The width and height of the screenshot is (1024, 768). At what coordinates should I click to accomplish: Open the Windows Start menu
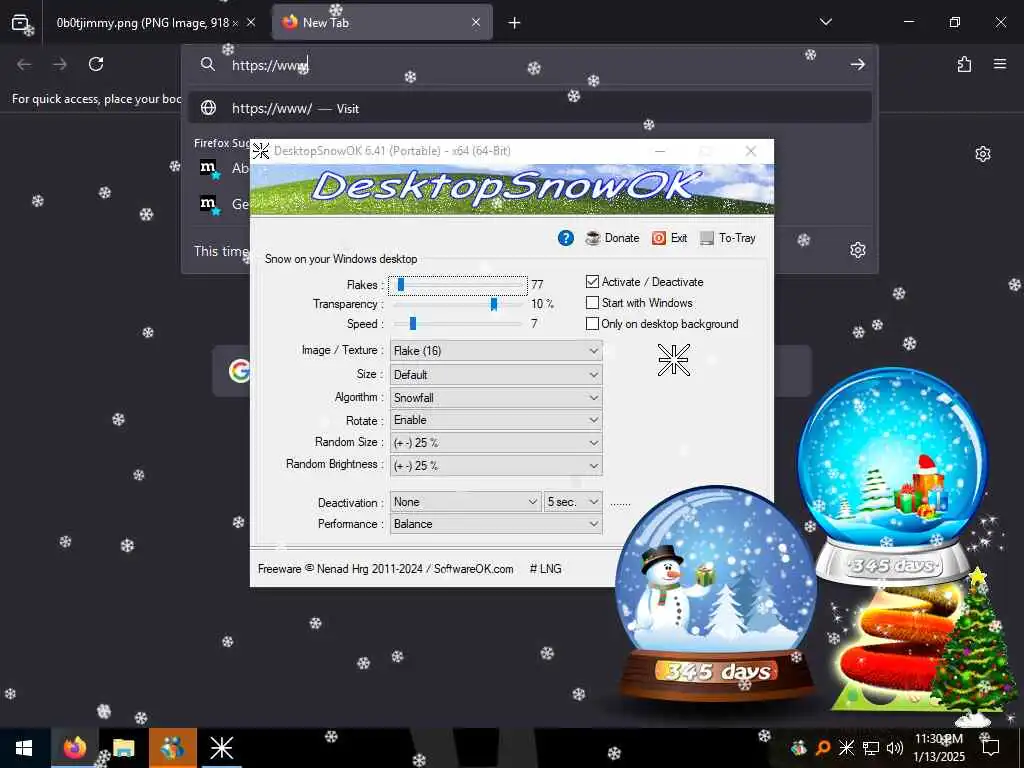click(x=24, y=748)
